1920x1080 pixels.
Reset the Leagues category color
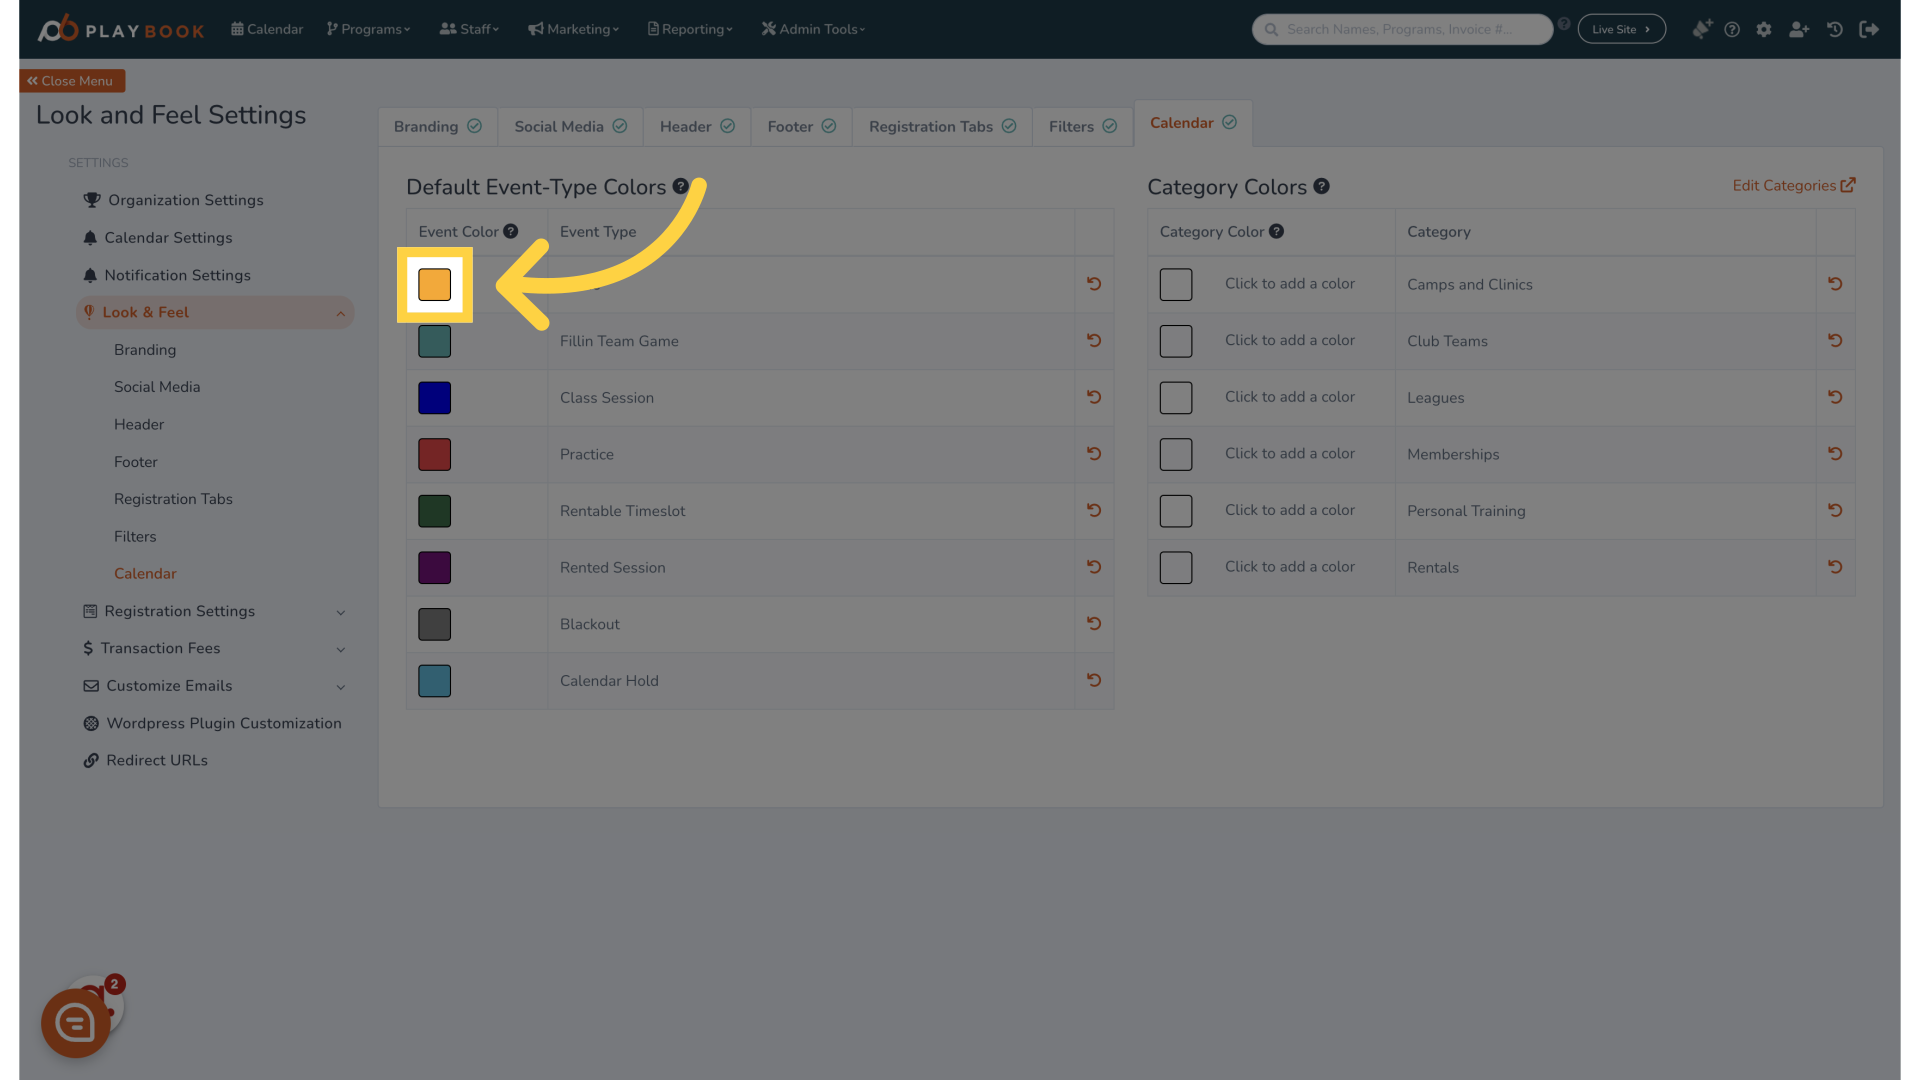pos(1835,397)
